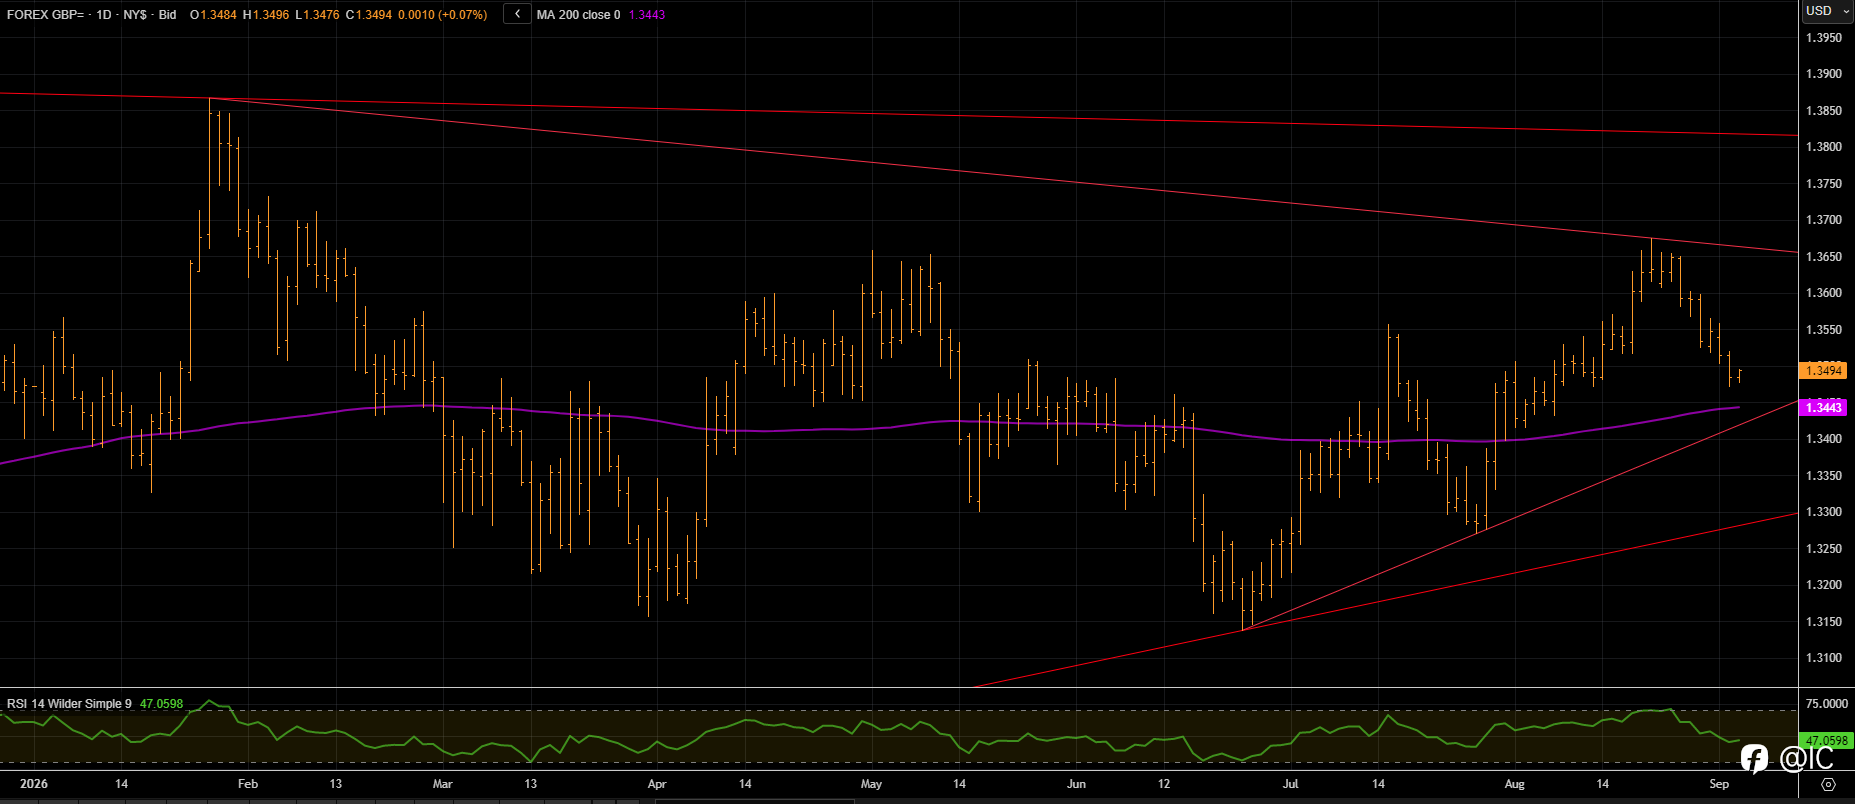Image resolution: width=1855 pixels, height=804 pixels.
Task: Click the Facebook logo watermark
Action: point(1754,759)
